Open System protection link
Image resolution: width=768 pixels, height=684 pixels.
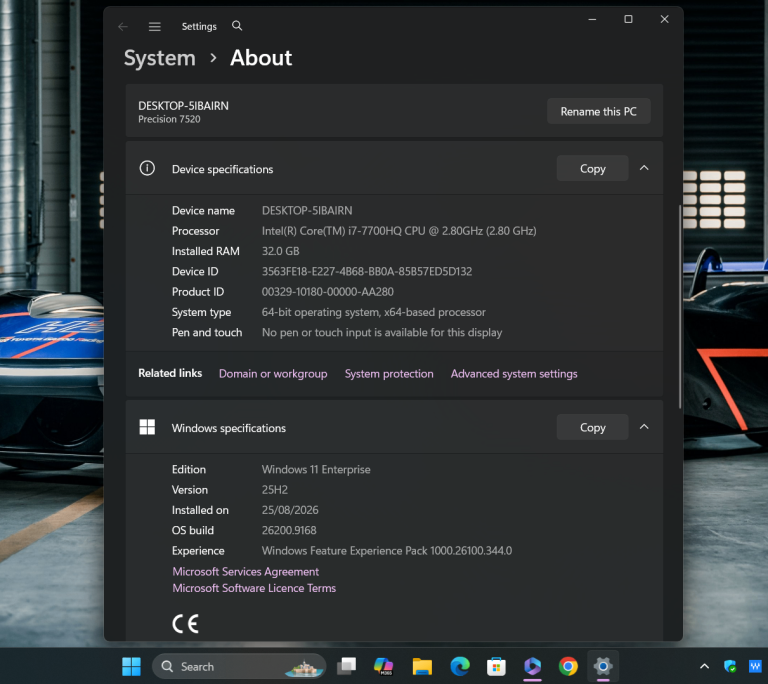[x=389, y=373]
